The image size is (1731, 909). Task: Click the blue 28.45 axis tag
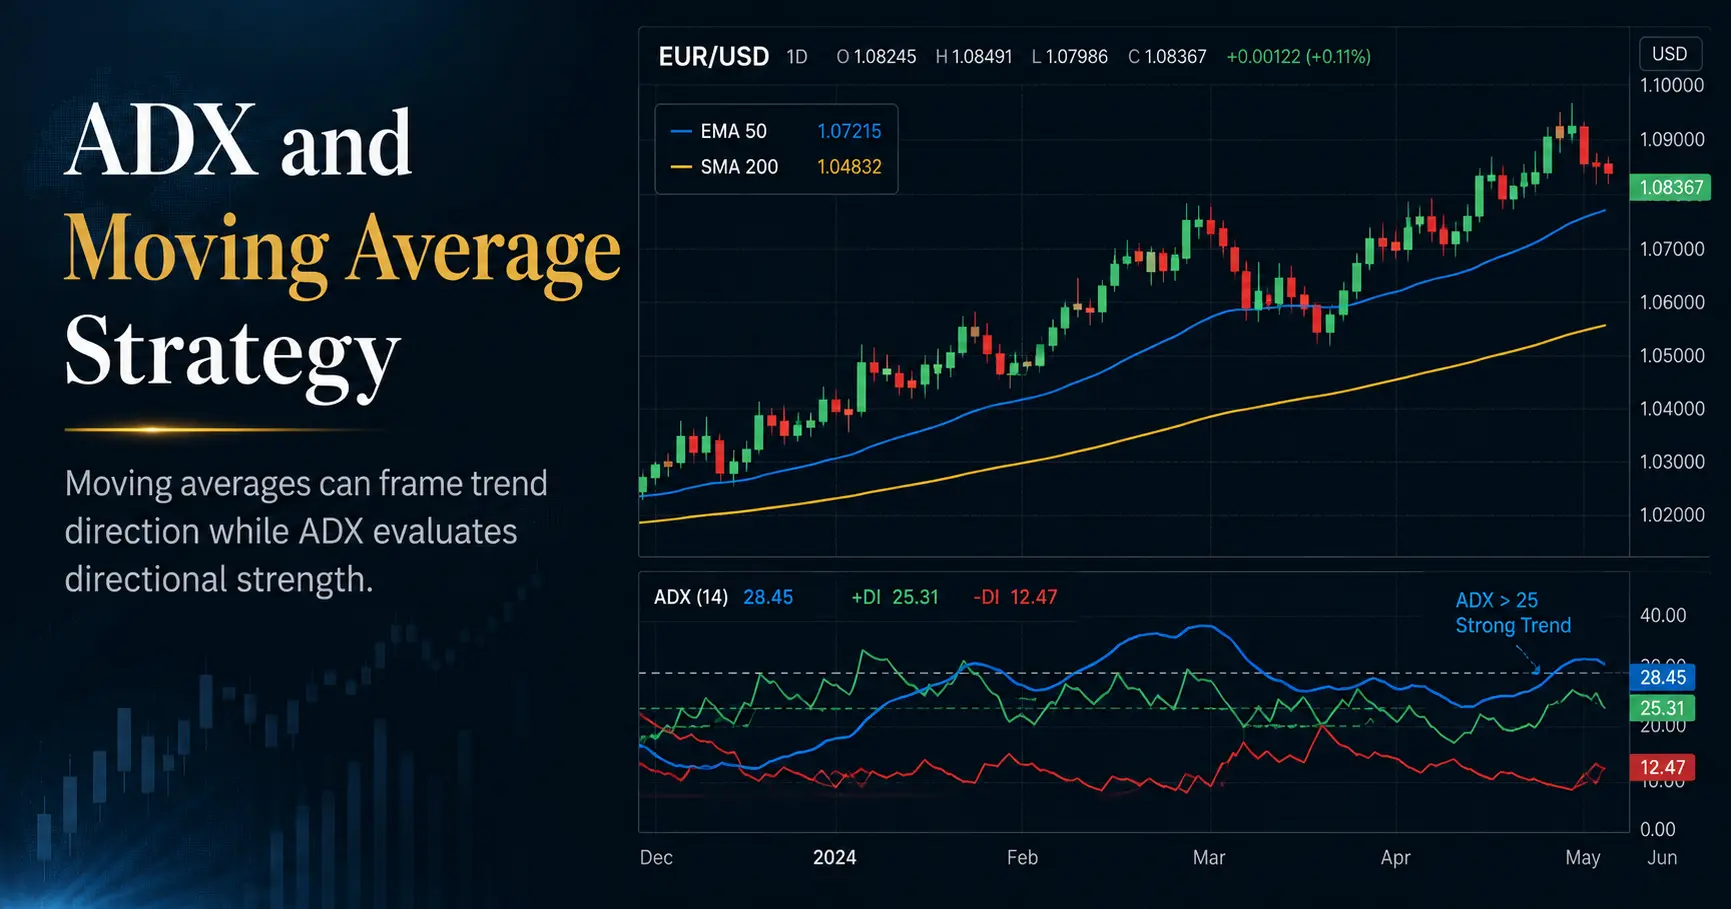click(x=1662, y=677)
